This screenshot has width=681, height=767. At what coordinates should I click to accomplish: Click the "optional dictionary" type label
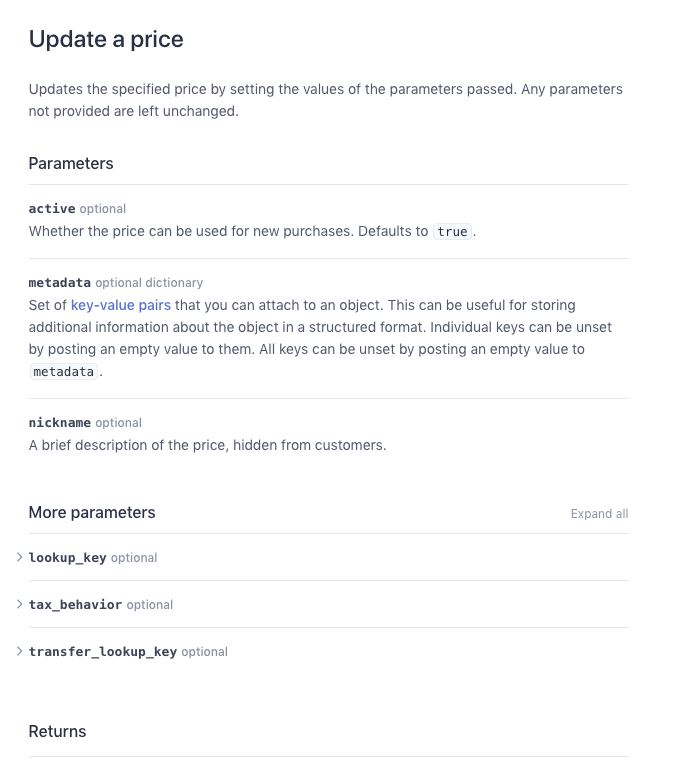pos(149,283)
